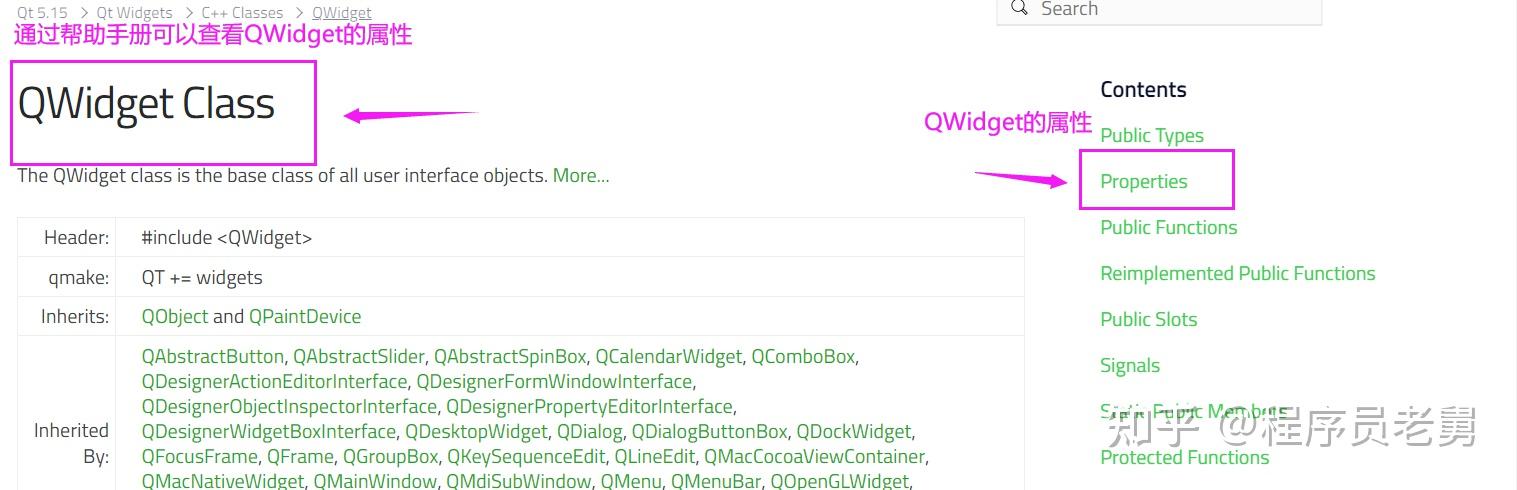Open the C++ Classes breadcrumb
Viewport: 1517px width, 490px height.
242,13
